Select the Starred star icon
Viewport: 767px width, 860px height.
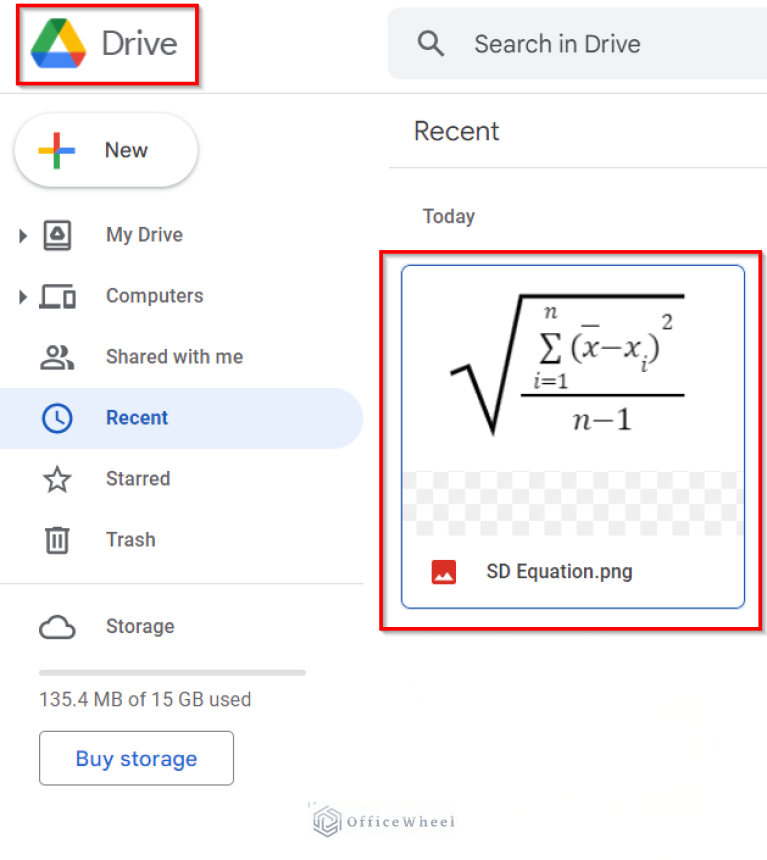coord(58,478)
